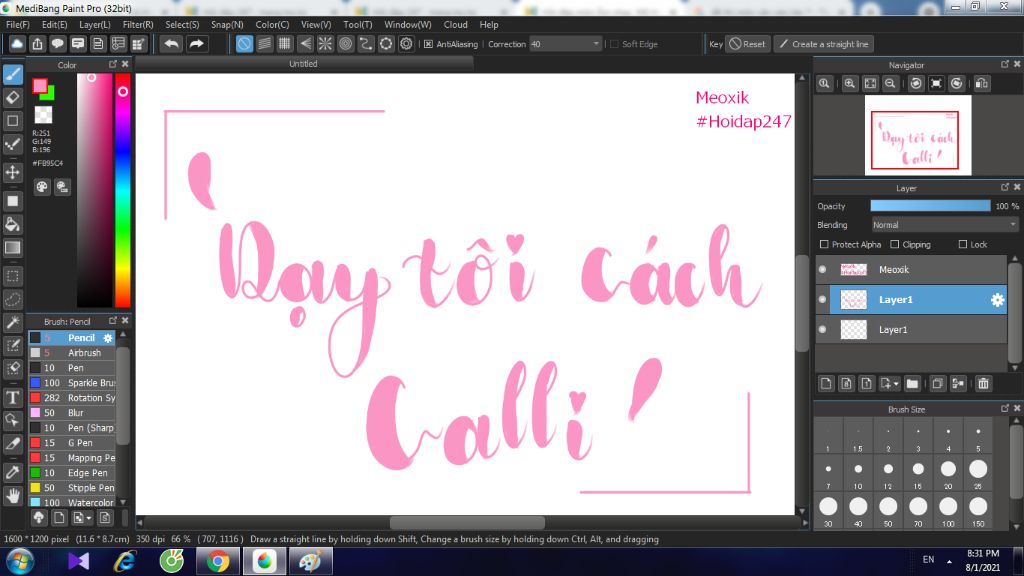Select the Airbrush brush

pyautogui.click(x=72, y=353)
